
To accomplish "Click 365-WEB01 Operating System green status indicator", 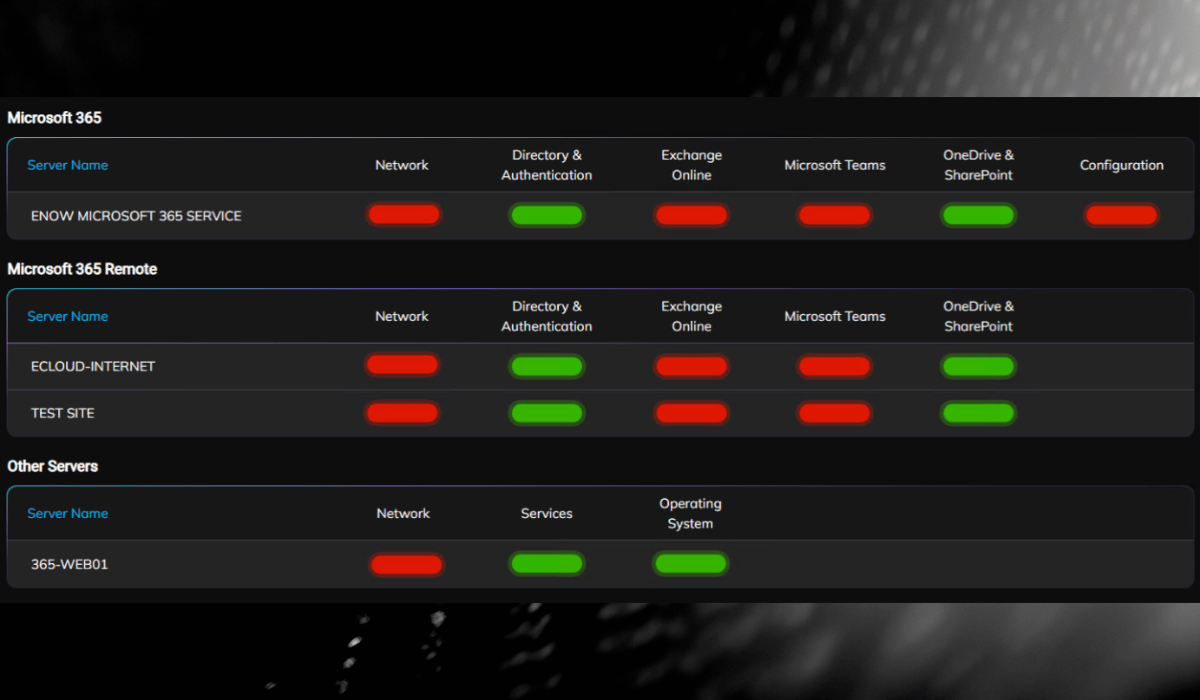I will [x=691, y=564].
